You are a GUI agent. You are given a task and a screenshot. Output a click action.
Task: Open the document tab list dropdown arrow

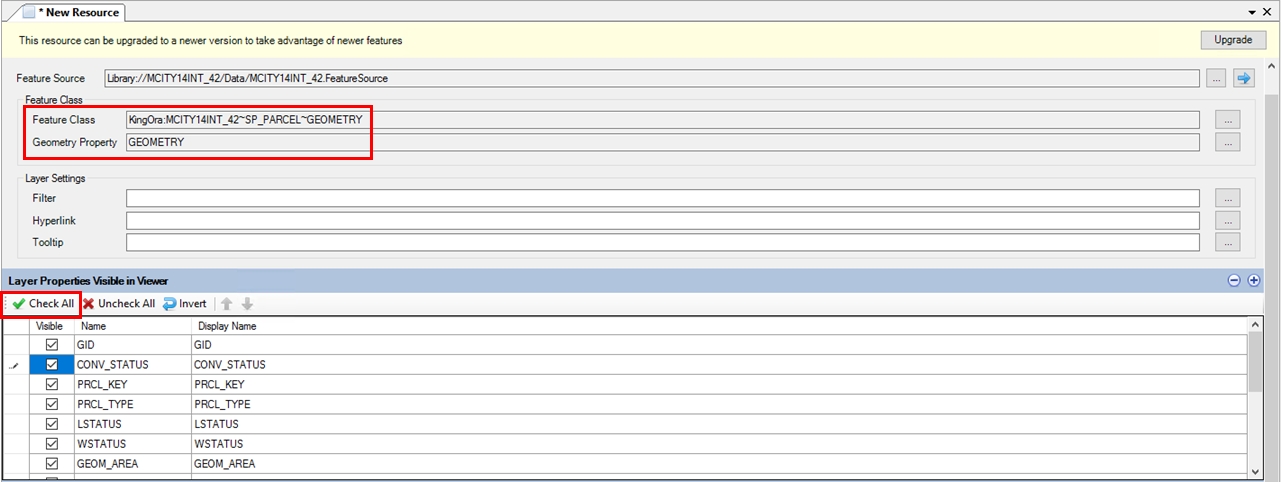click(x=1252, y=12)
